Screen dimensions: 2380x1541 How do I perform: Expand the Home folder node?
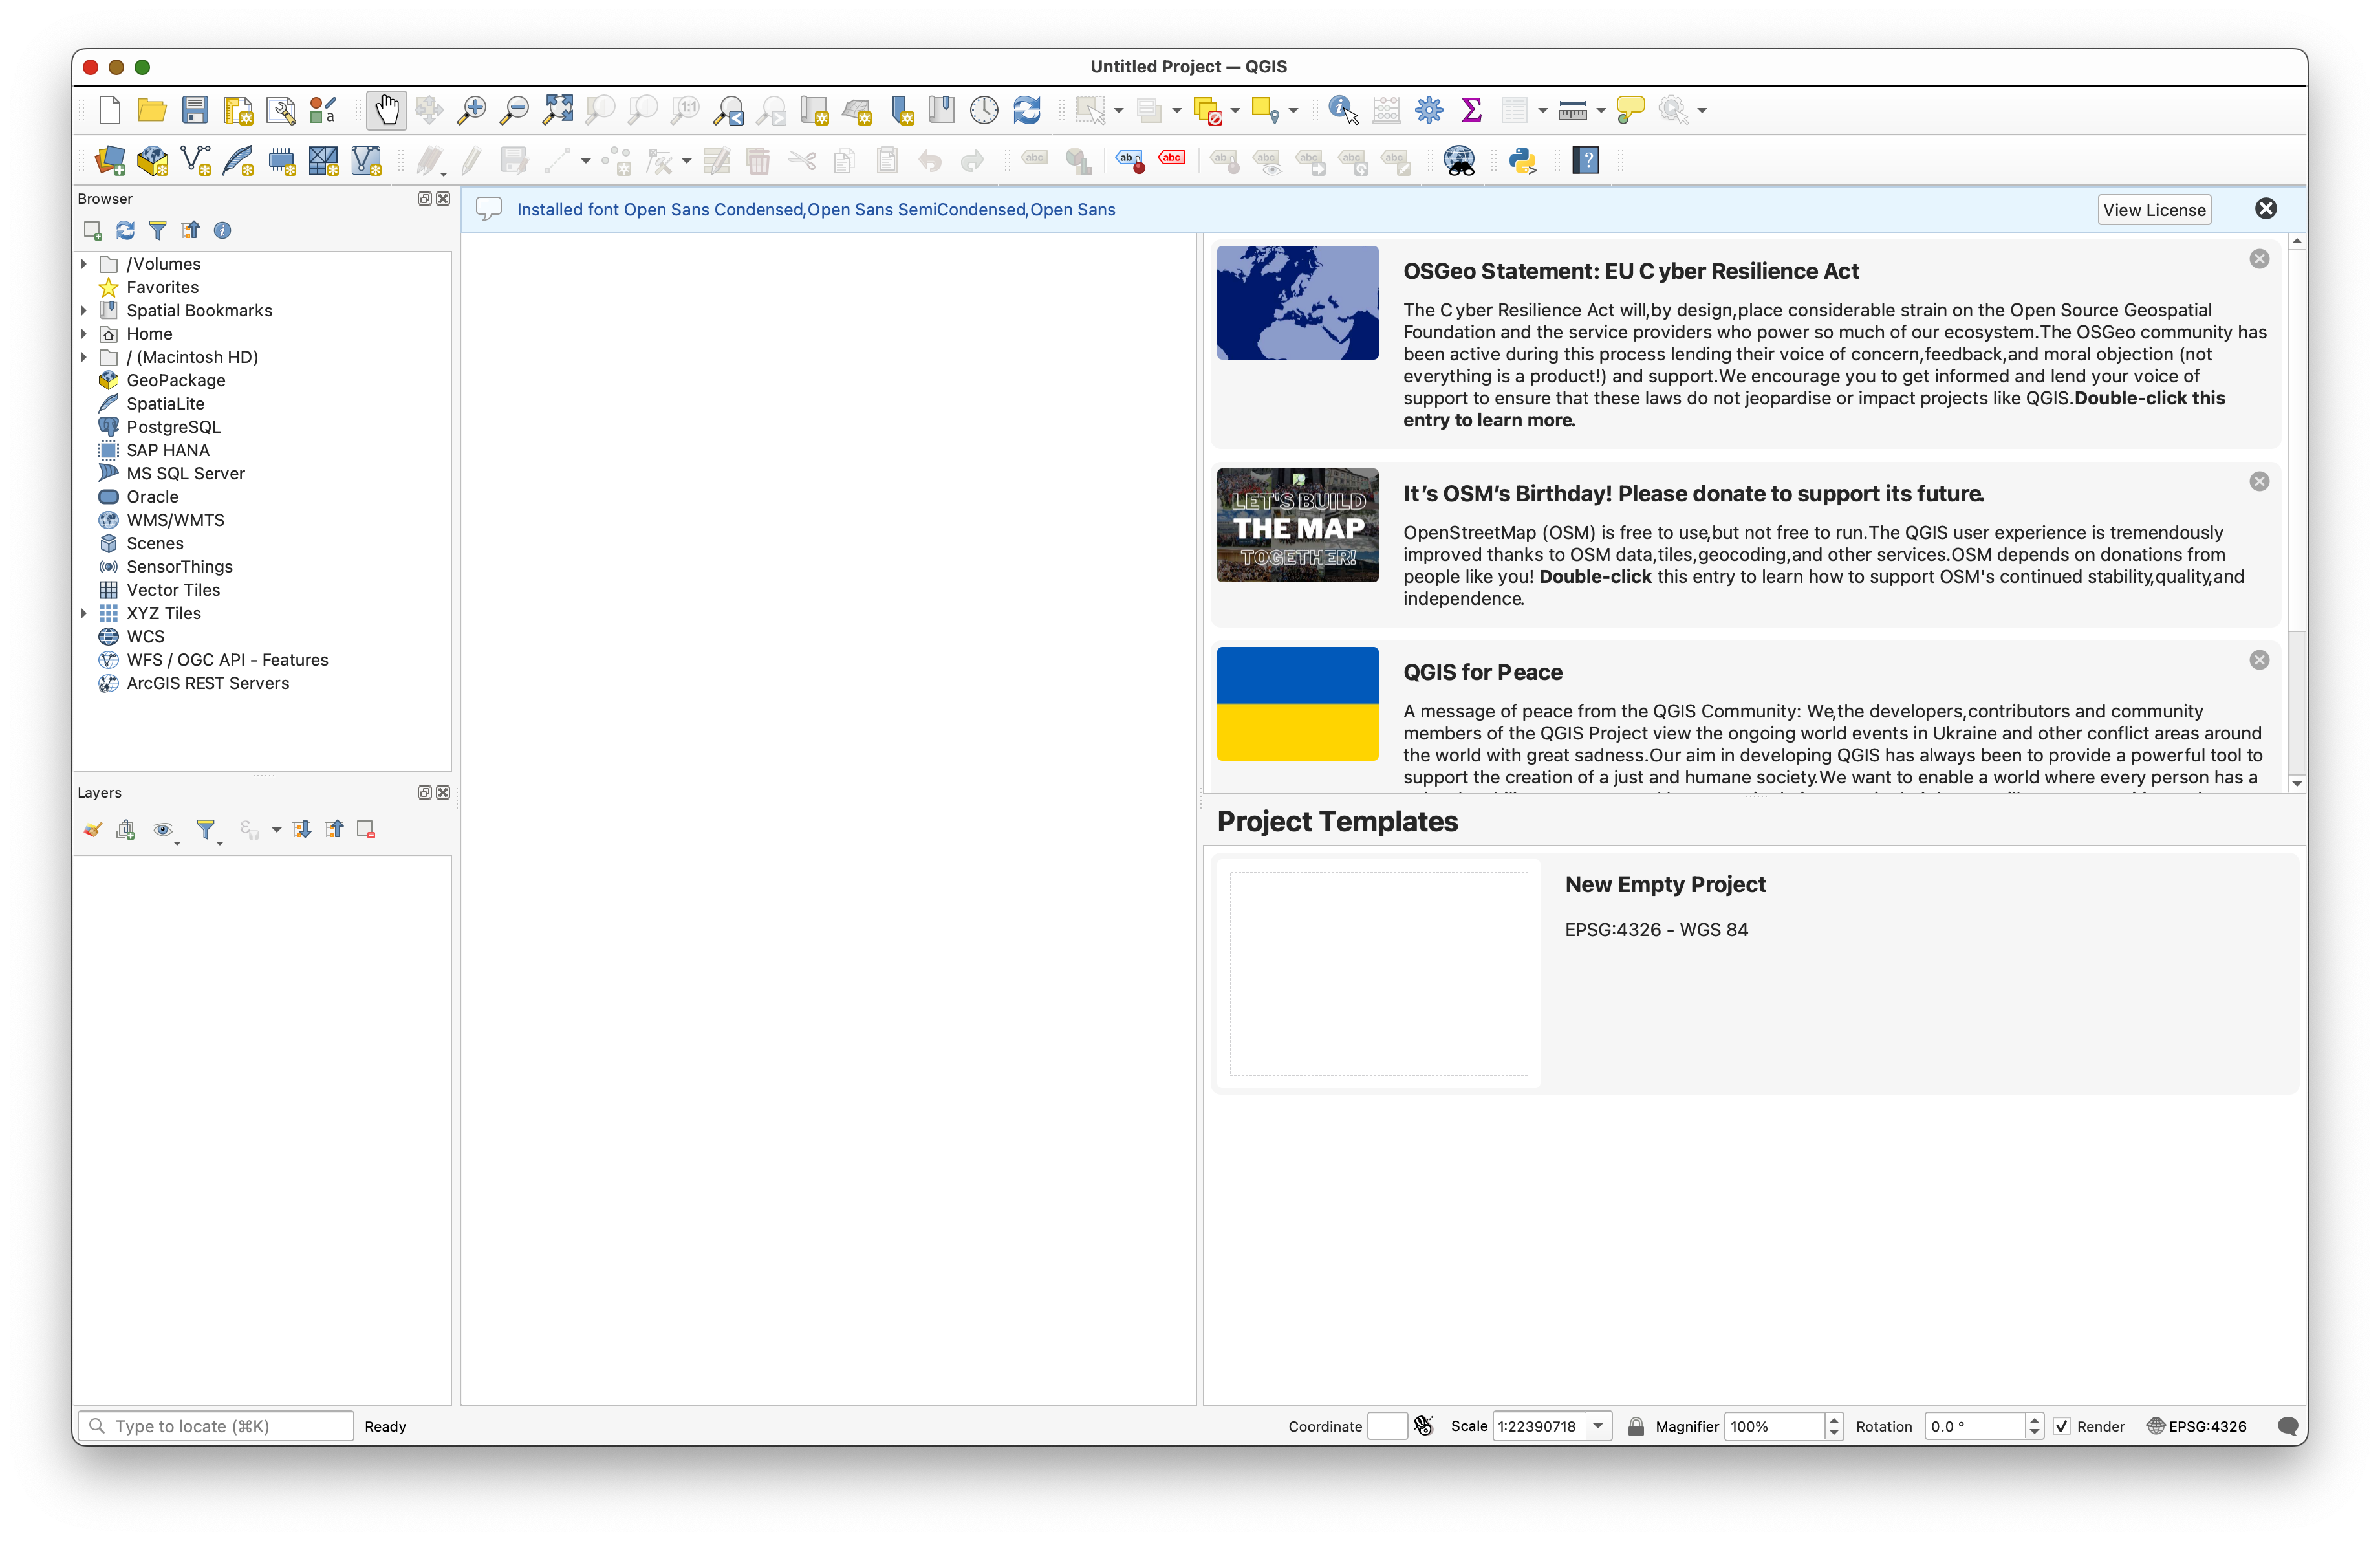(84, 334)
